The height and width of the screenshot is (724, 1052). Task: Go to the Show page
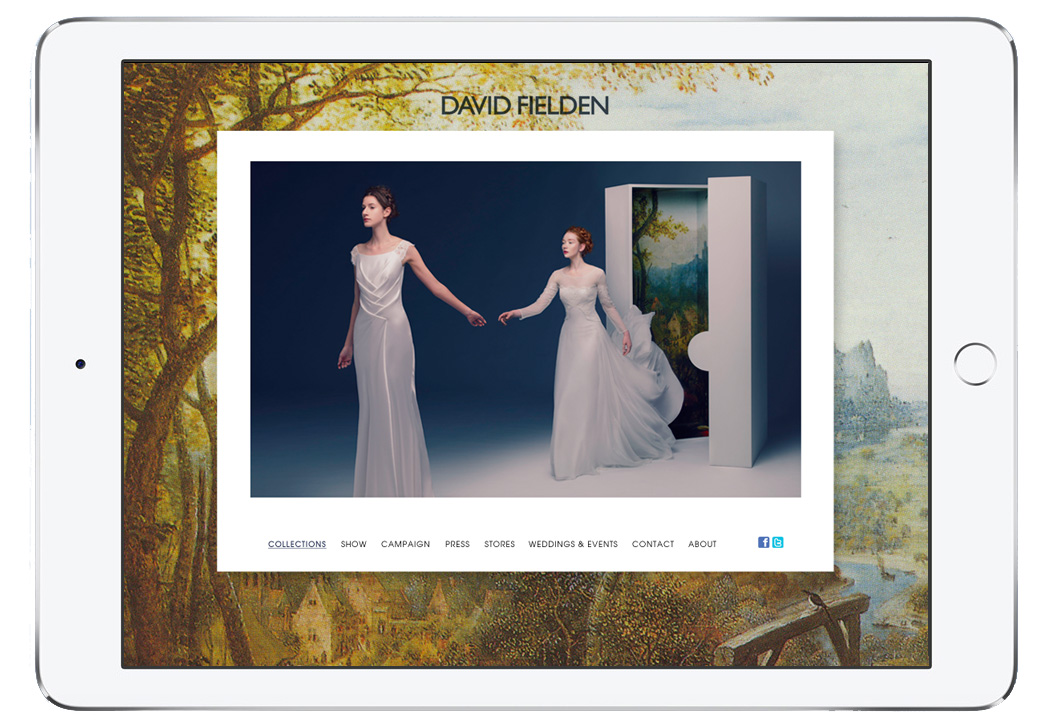(x=354, y=544)
